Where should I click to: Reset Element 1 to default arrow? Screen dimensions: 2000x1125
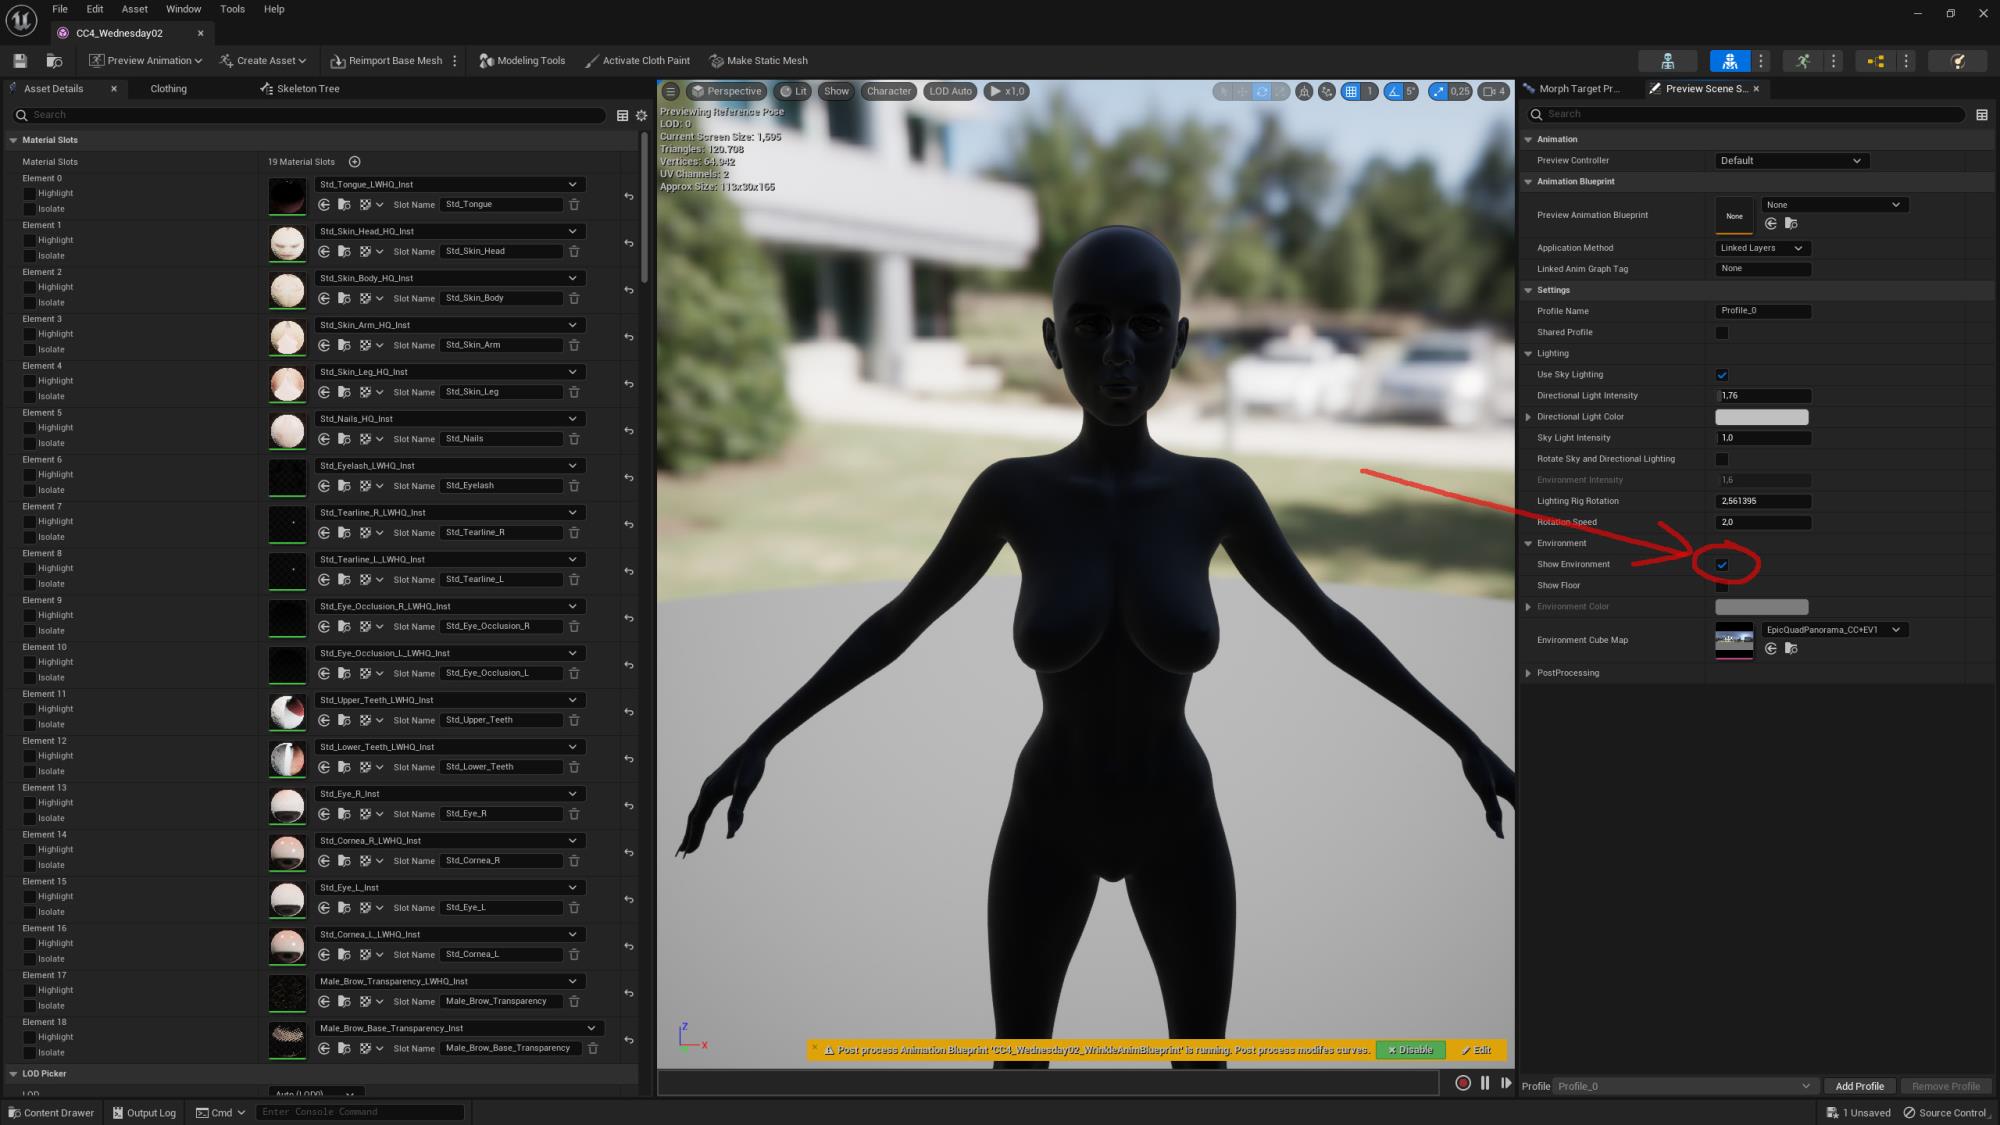point(629,243)
